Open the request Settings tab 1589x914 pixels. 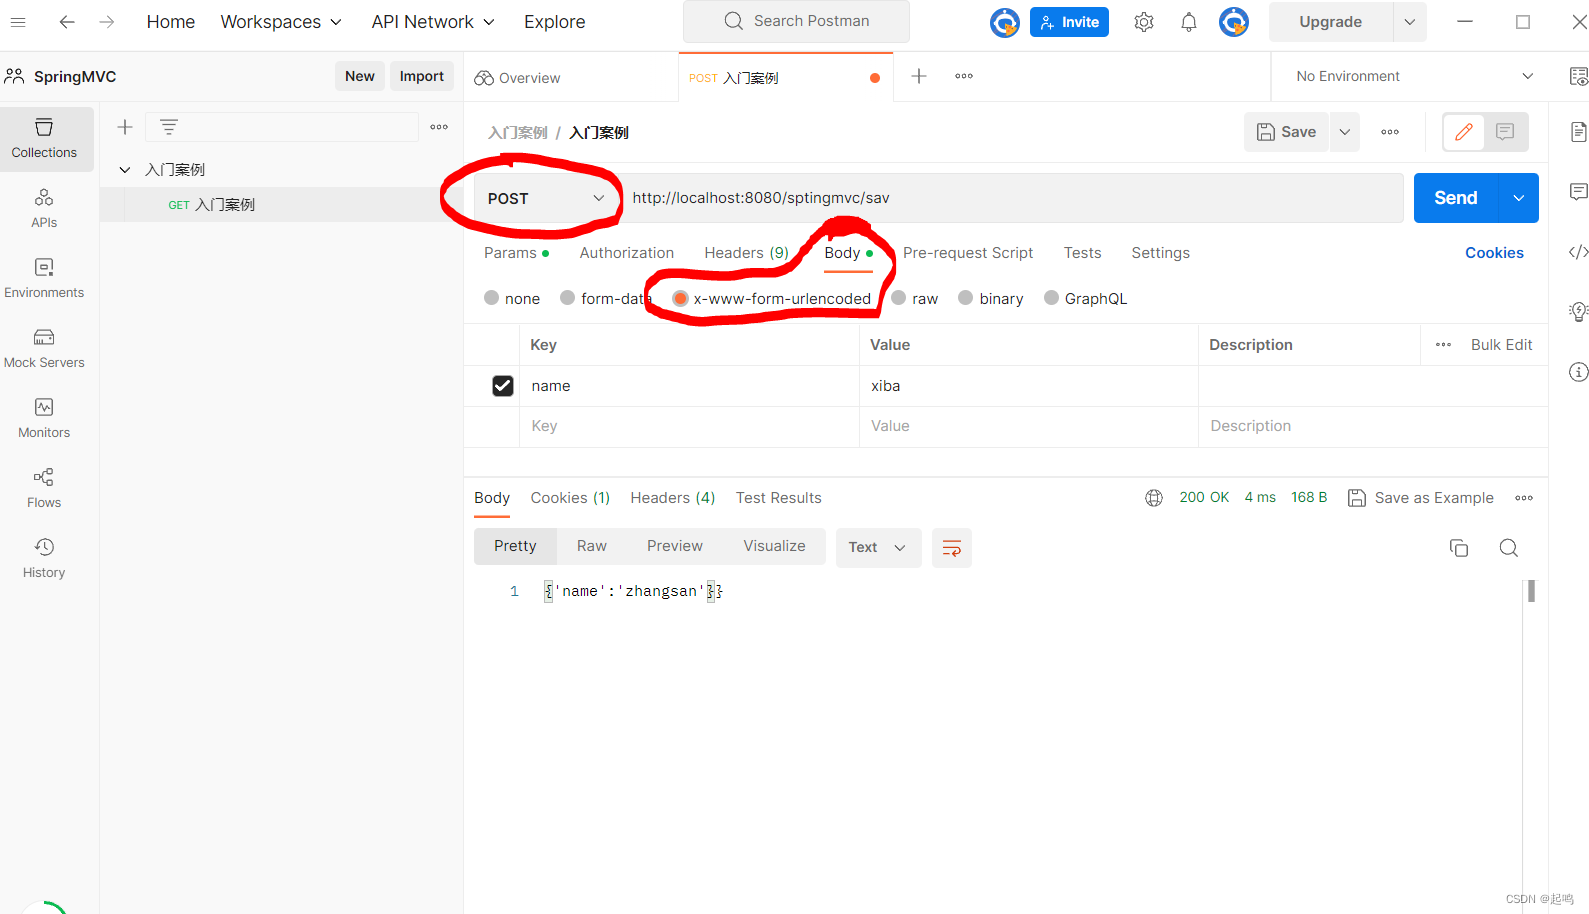tap(1160, 253)
